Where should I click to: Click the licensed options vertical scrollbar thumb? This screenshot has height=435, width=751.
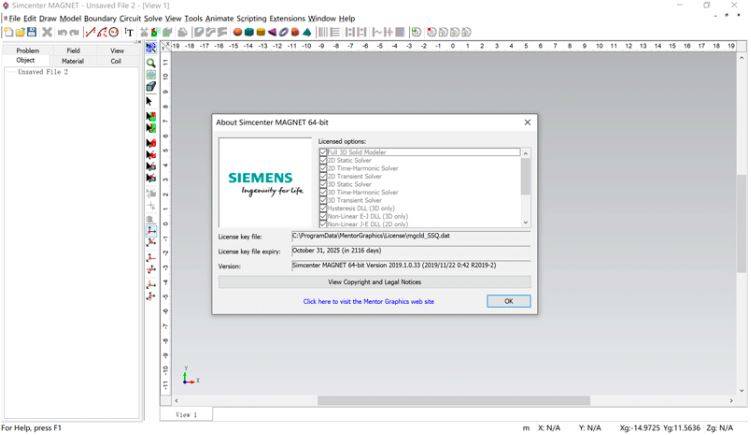coord(525,176)
